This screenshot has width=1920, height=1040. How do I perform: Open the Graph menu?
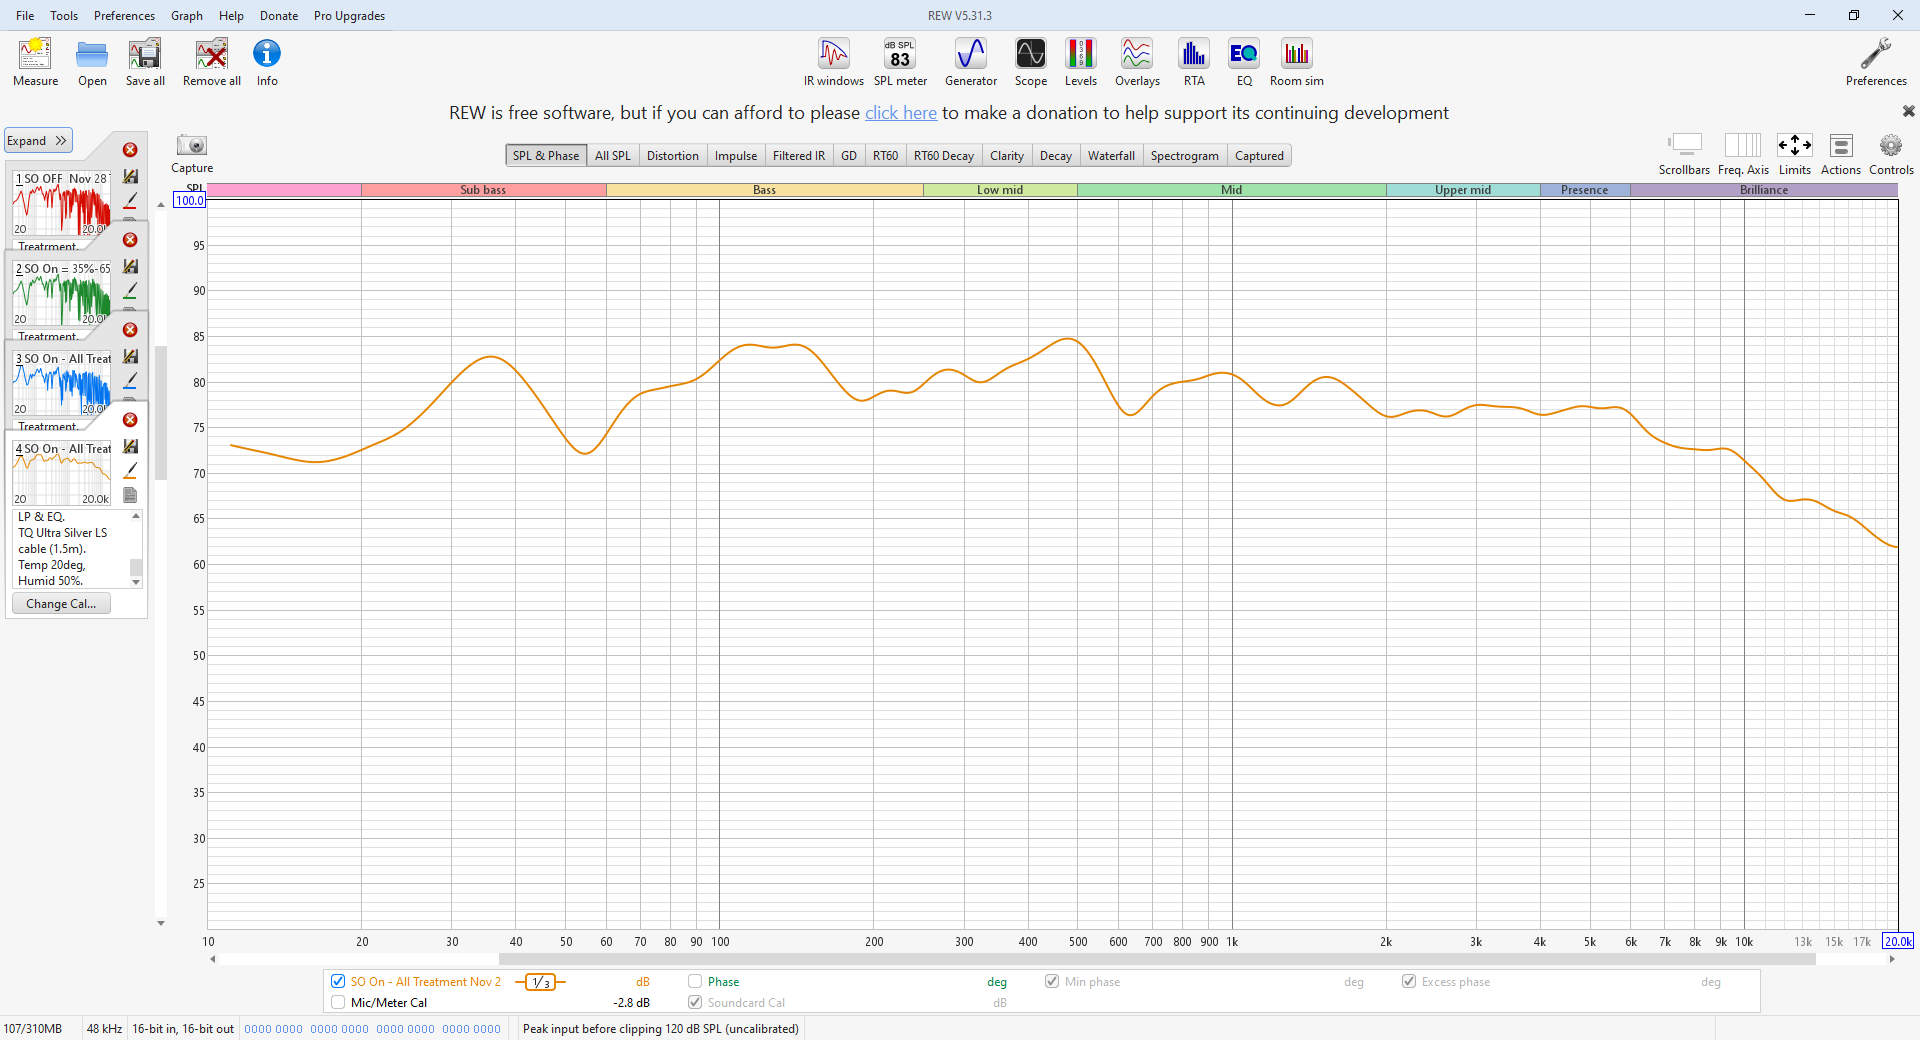tap(186, 16)
